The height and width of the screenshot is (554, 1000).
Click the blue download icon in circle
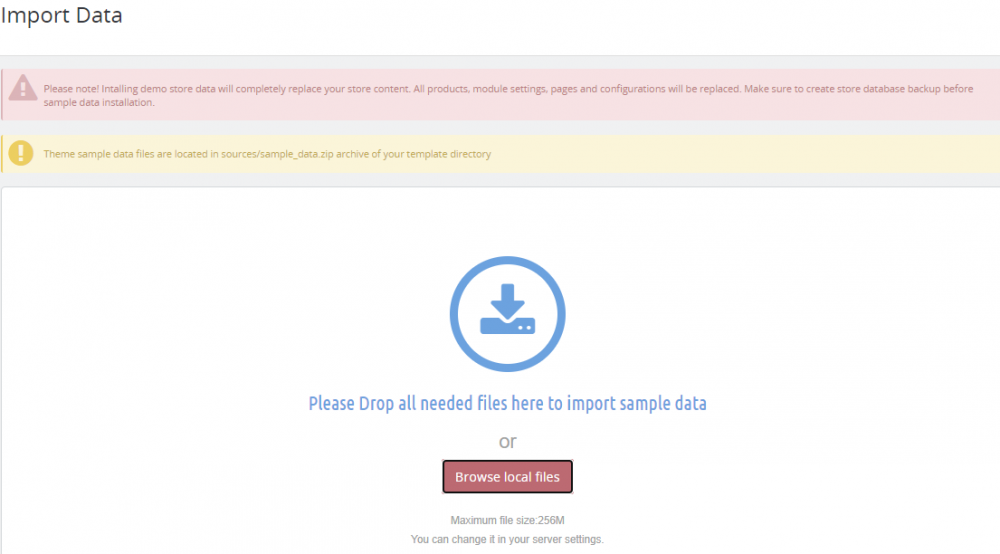[x=507, y=314]
